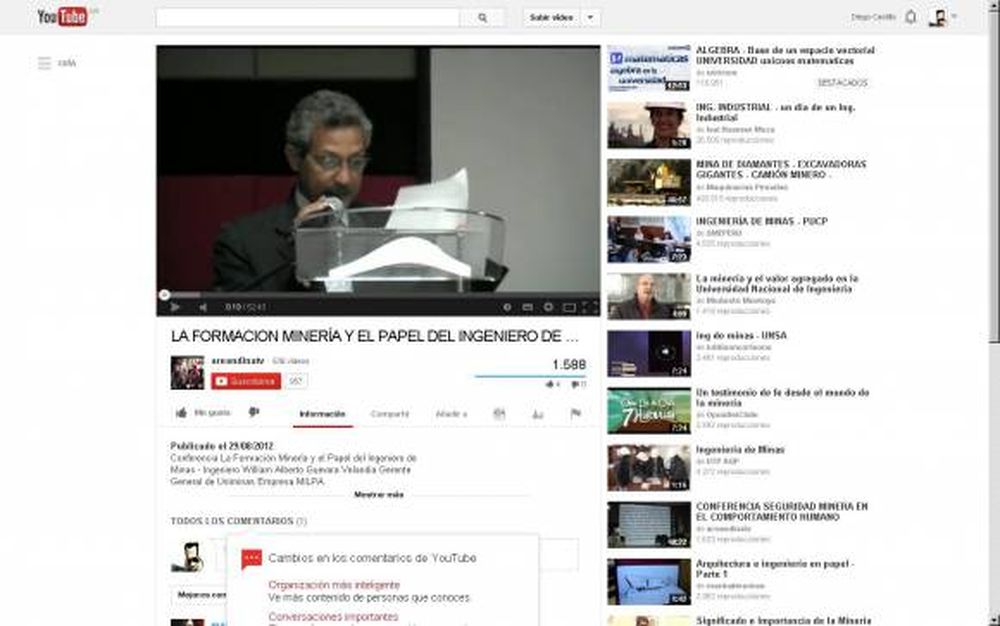Viewport: 1000px width, 626px height.
Task: Switch to the Compartir tab
Action: [390, 413]
